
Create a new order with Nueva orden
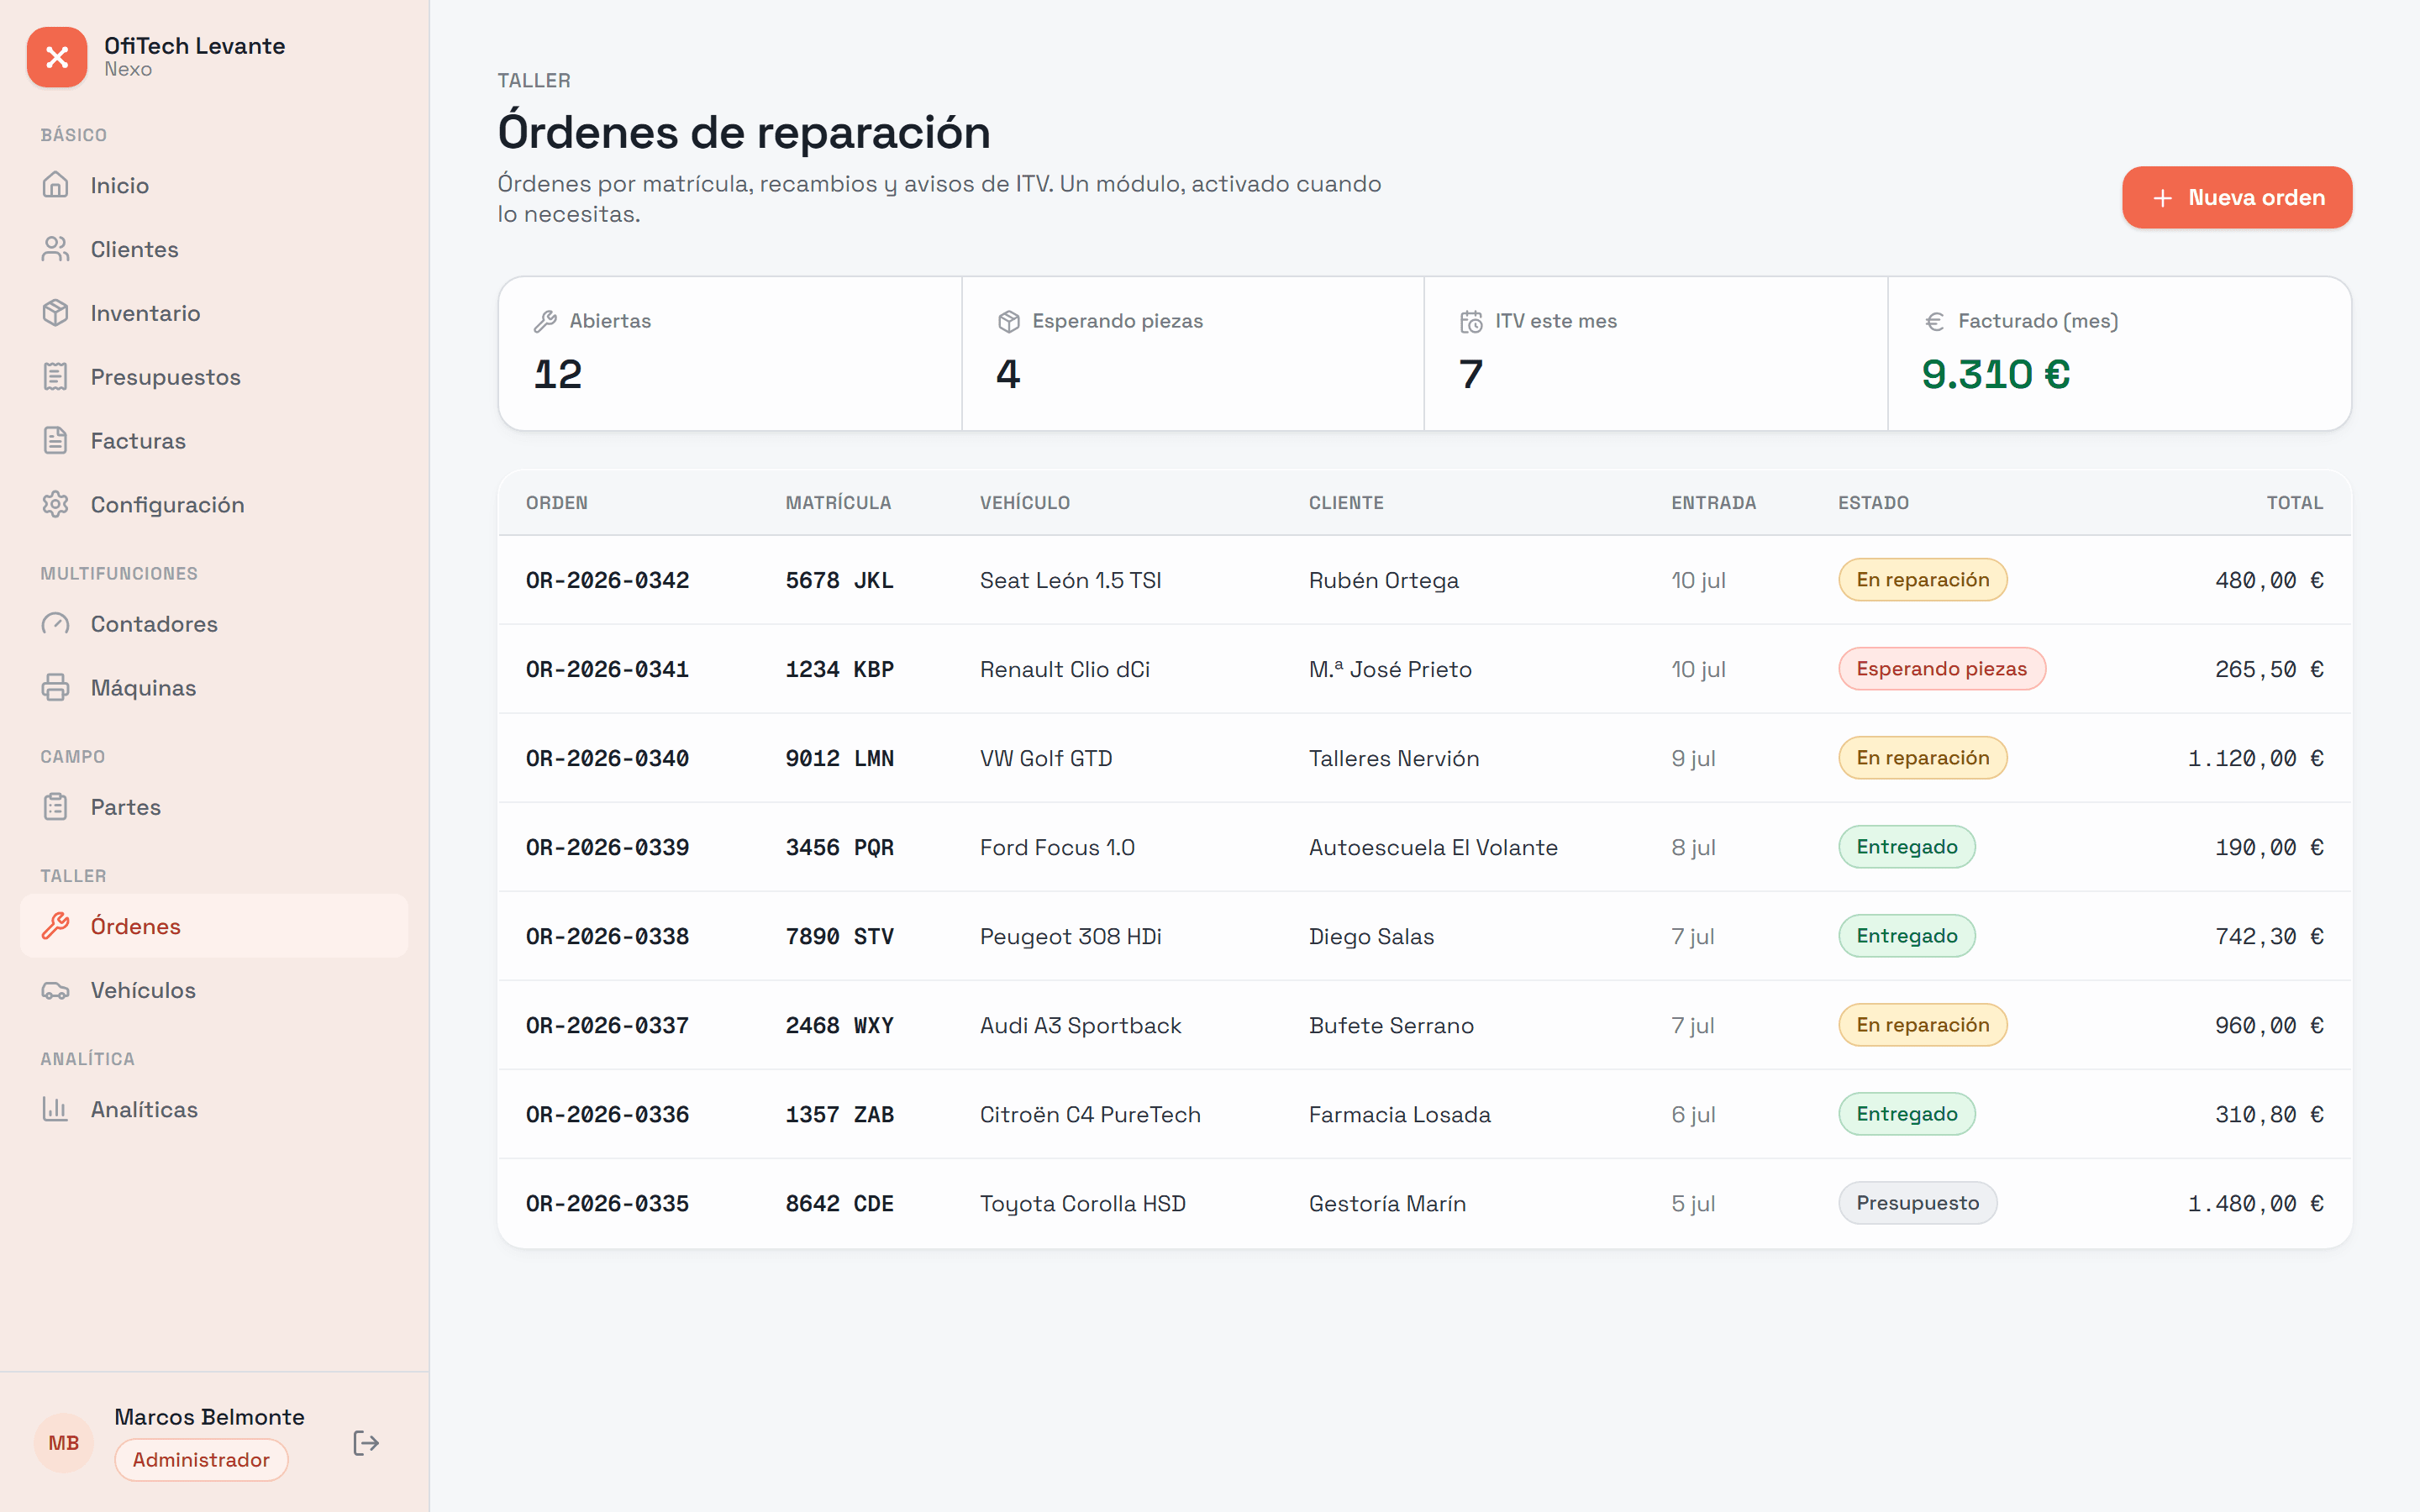(2237, 198)
